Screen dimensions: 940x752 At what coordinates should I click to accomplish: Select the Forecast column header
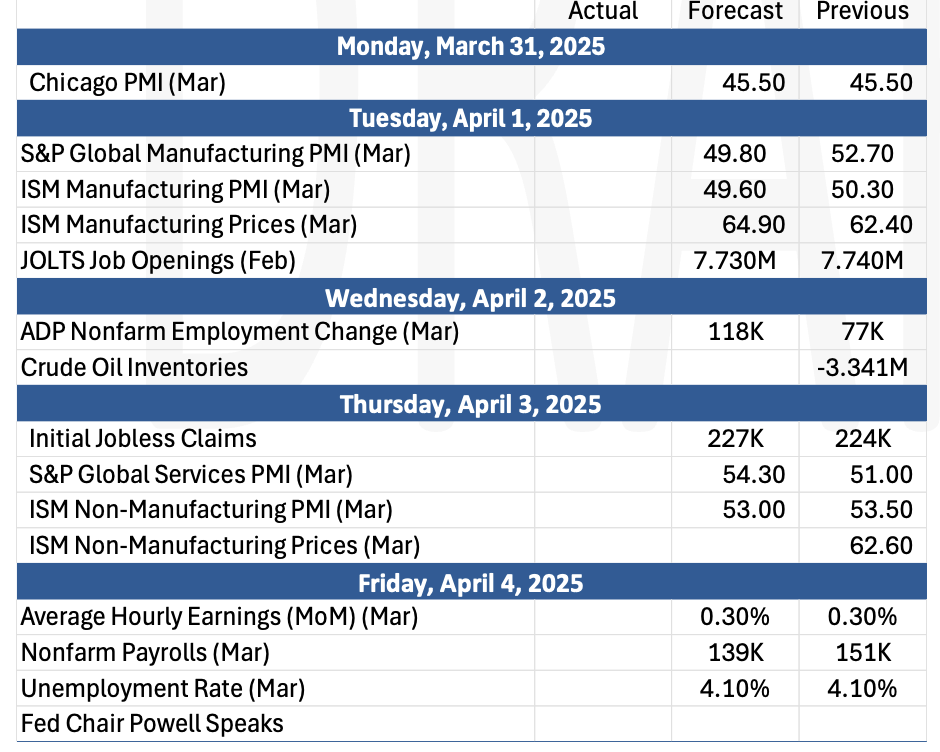click(735, 11)
